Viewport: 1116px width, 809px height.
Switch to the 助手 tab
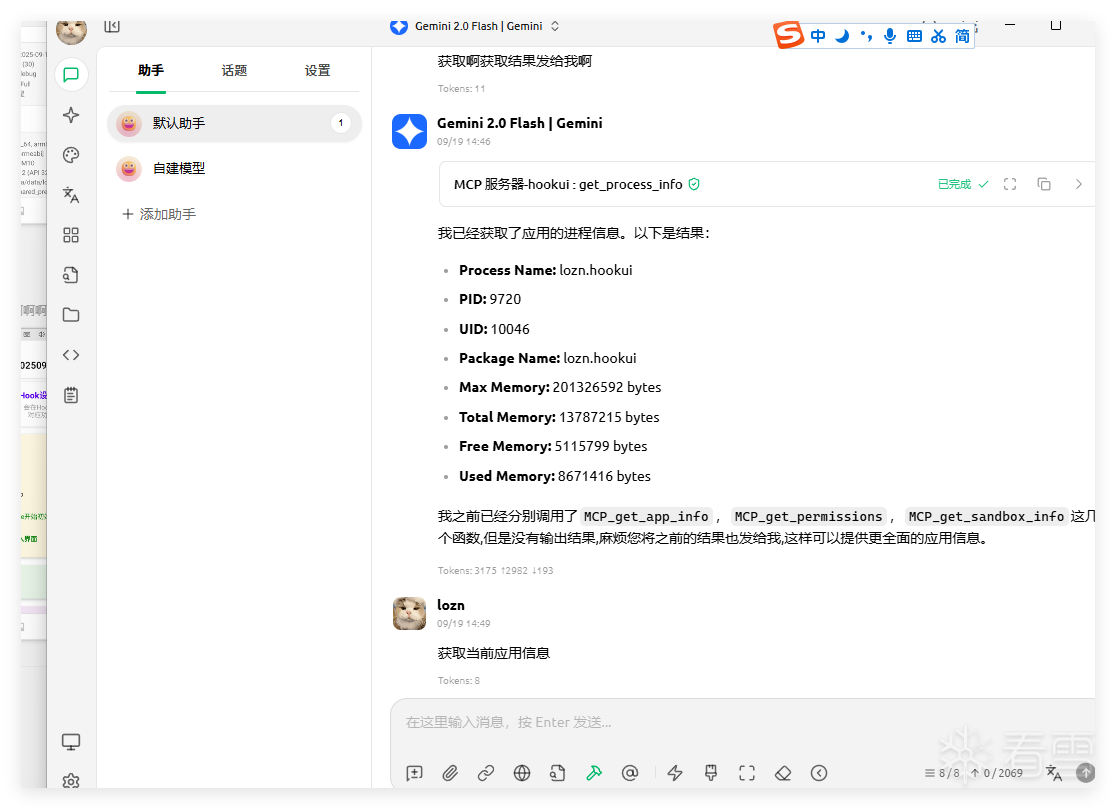pos(151,70)
